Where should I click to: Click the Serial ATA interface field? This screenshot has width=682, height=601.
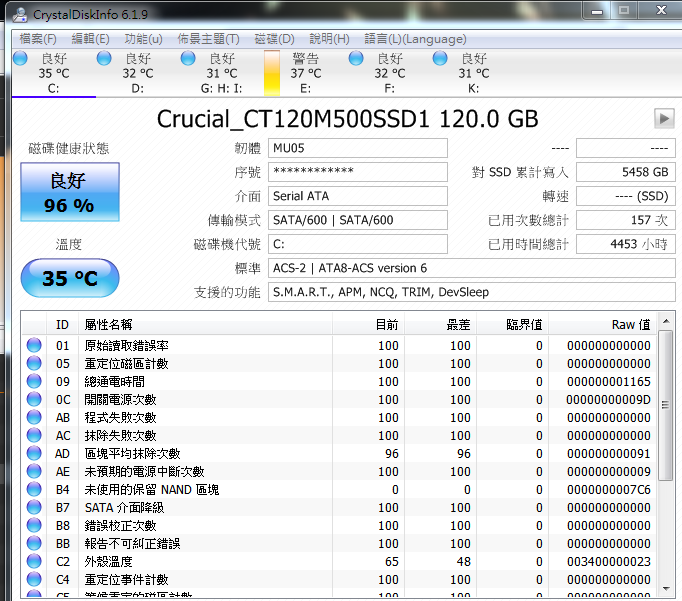pos(358,196)
